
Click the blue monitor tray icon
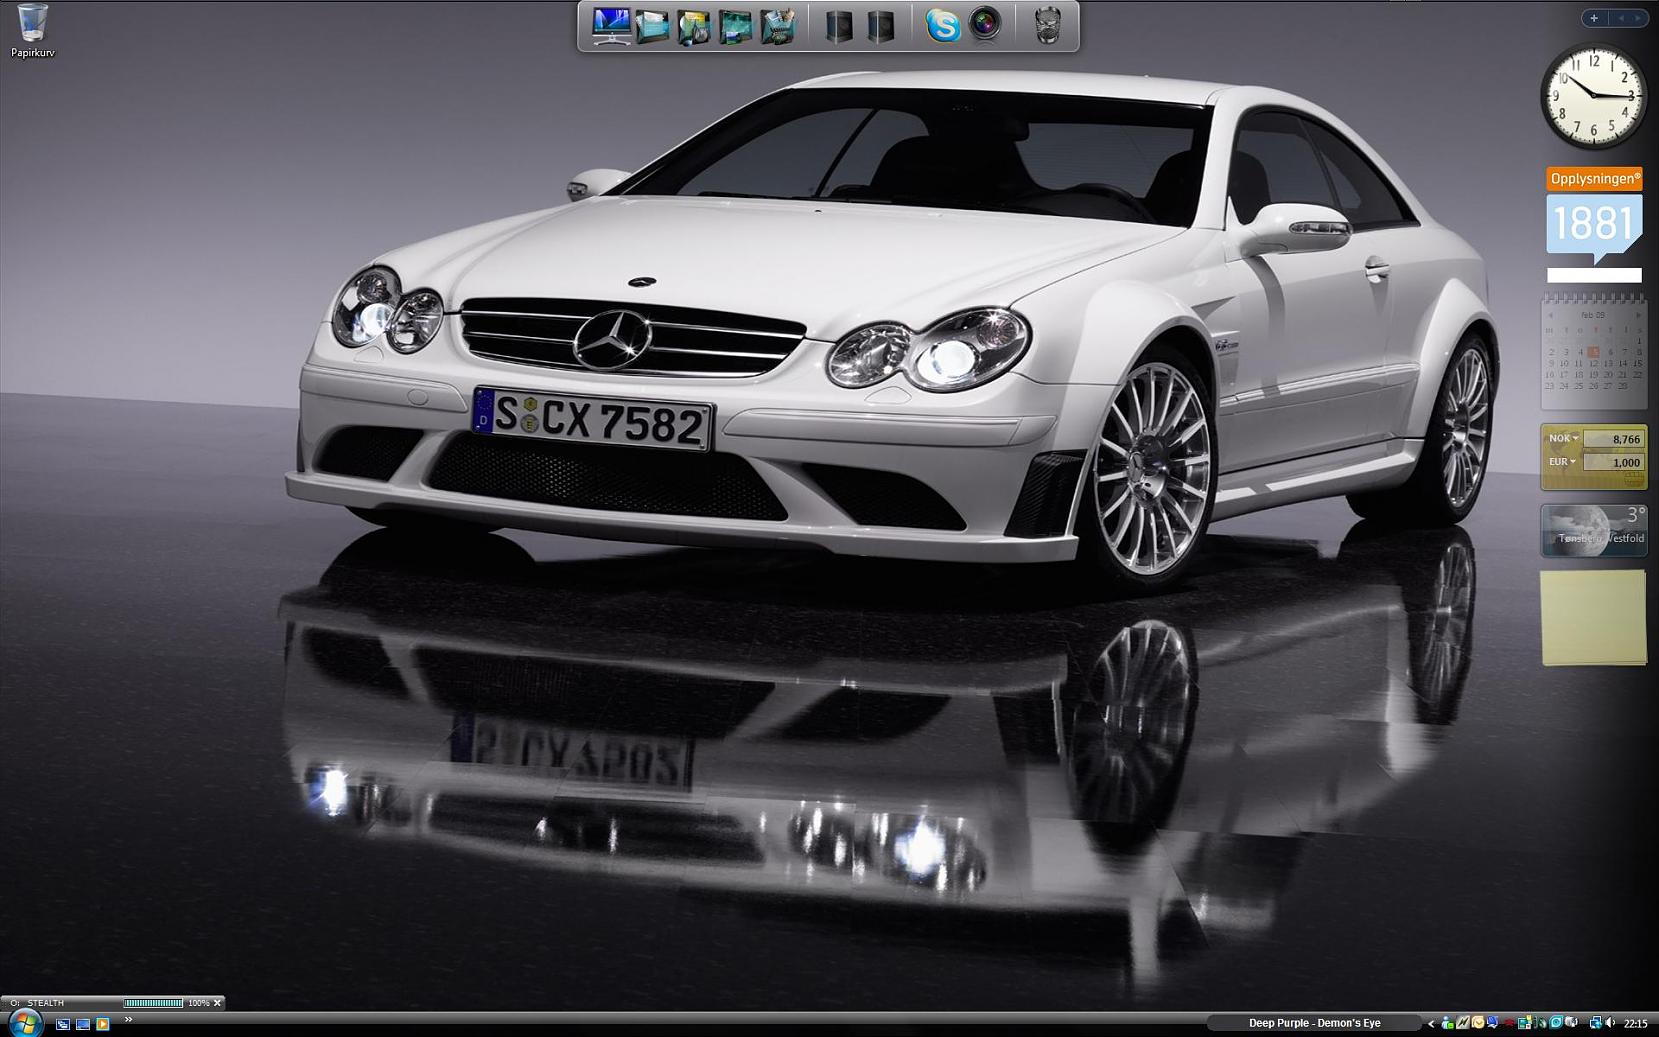(x=1493, y=1024)
